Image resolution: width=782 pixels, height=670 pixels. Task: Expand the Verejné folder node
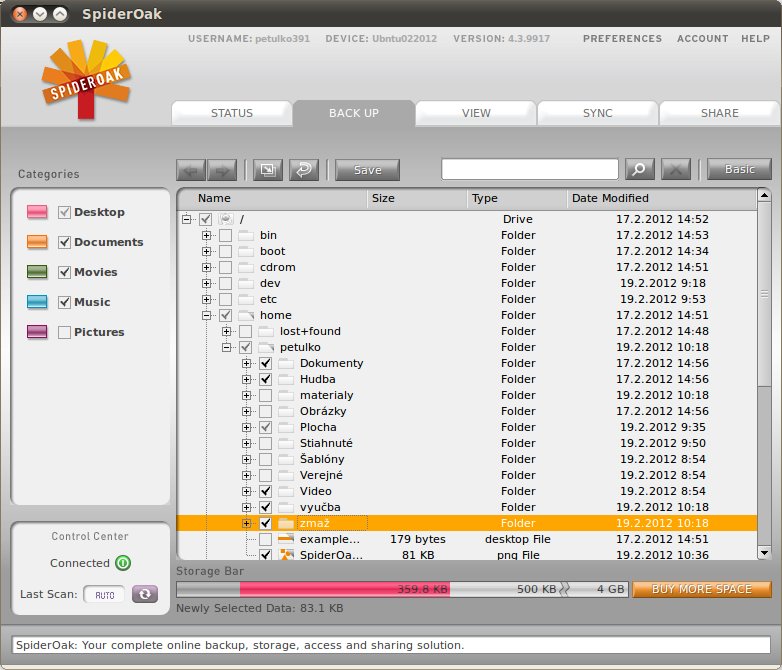point(246,475)
